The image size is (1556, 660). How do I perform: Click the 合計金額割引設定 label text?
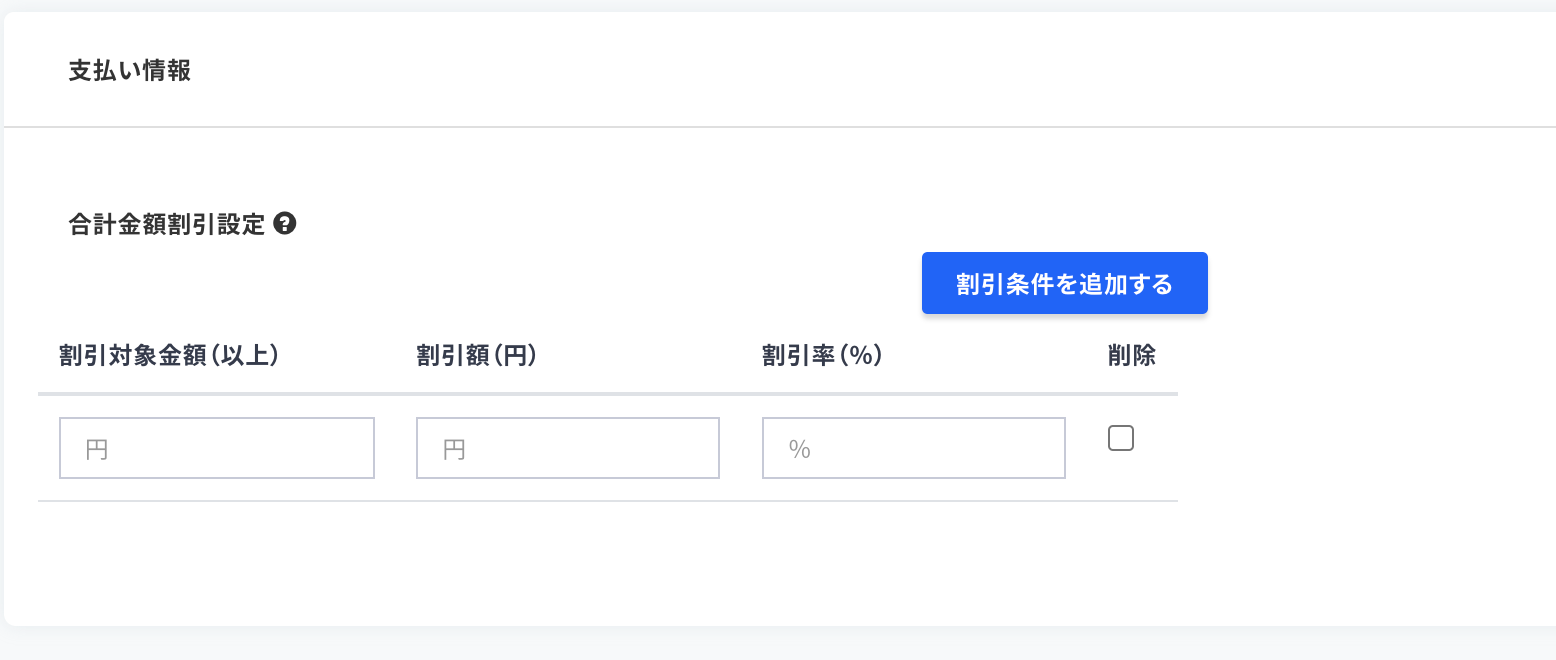click(166, 224)
